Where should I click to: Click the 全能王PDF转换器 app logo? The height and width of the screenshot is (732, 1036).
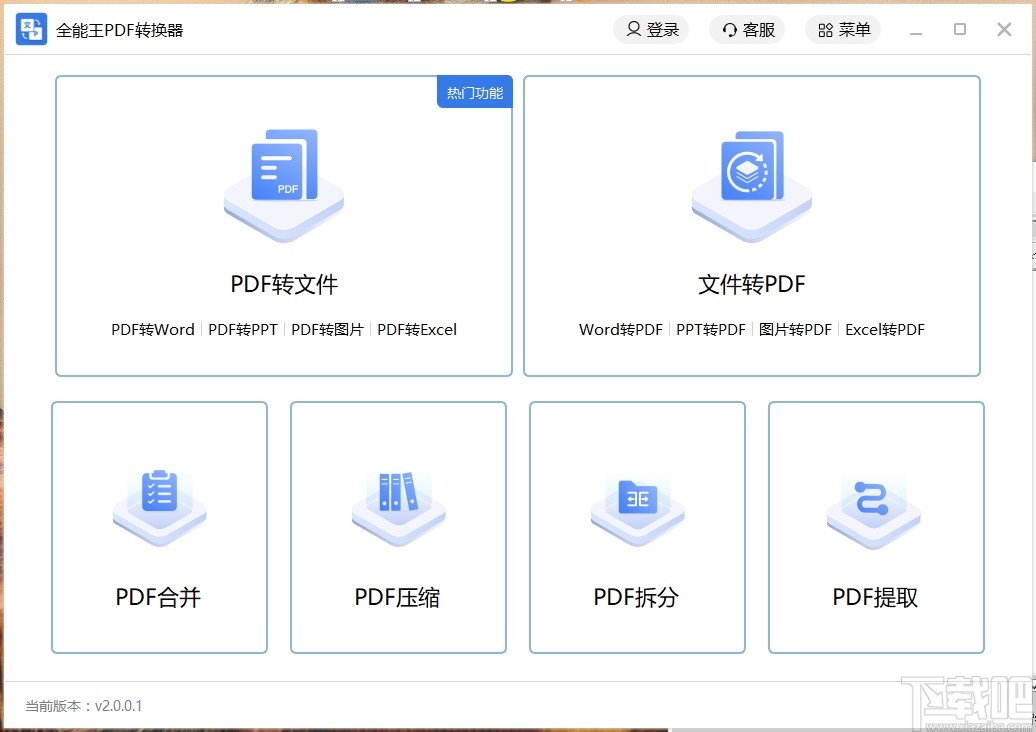(29, 29)
